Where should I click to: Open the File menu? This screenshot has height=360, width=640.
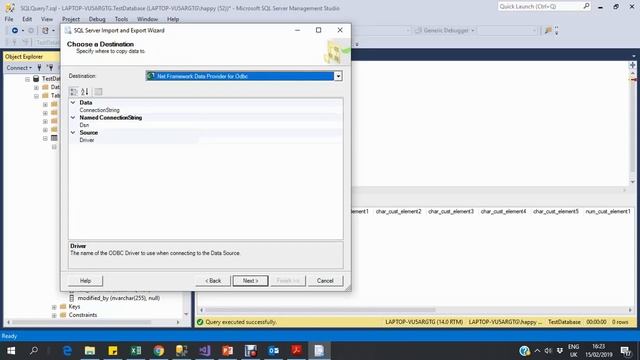point(9,19)
